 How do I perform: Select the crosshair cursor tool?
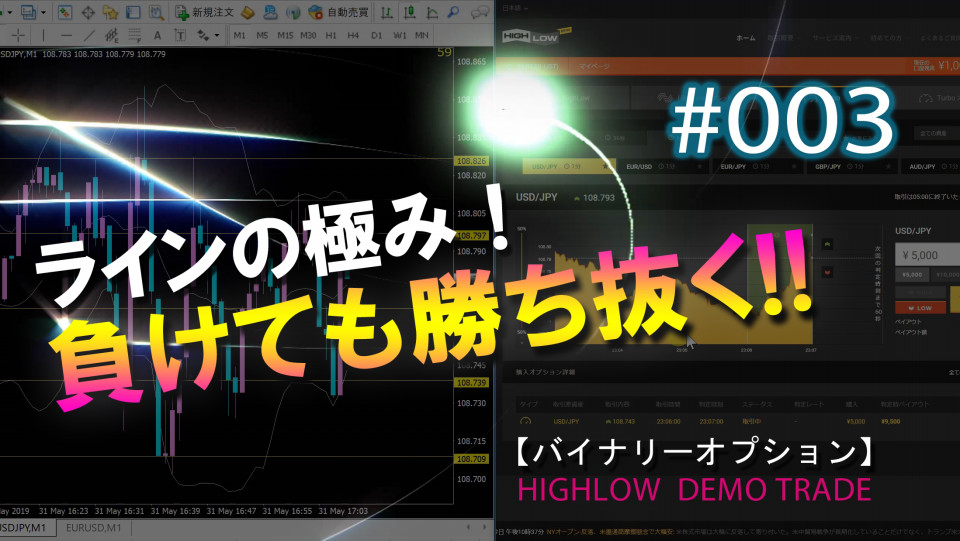(18, 35)
